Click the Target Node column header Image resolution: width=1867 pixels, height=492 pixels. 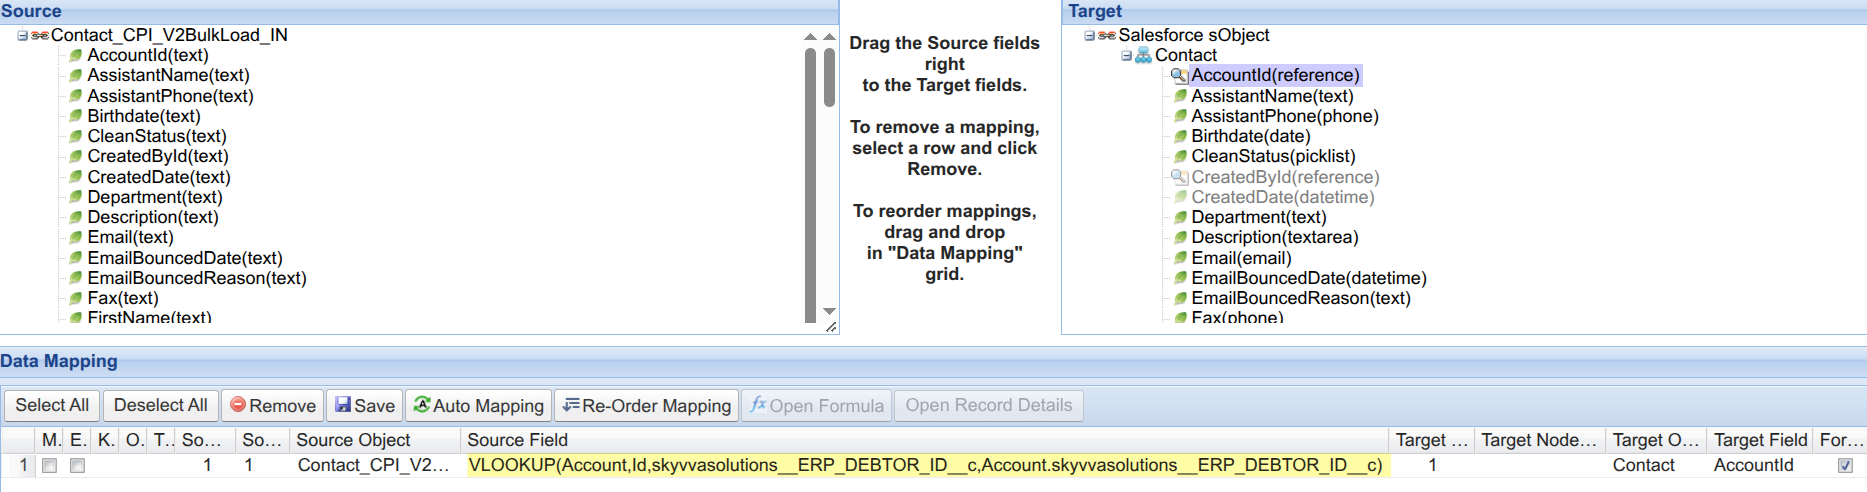[x=1540, y=440]
